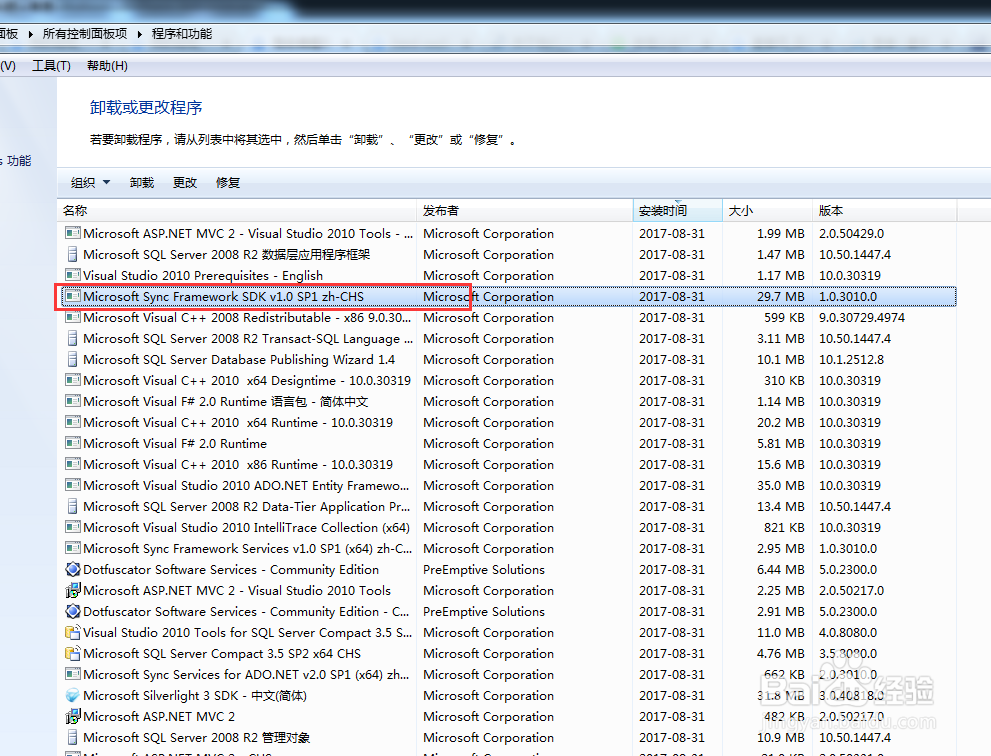Image resolution: width=991 pixels, height=756 pixels.
Task: Open the 工具(T) menu
Action: point(51,66)
